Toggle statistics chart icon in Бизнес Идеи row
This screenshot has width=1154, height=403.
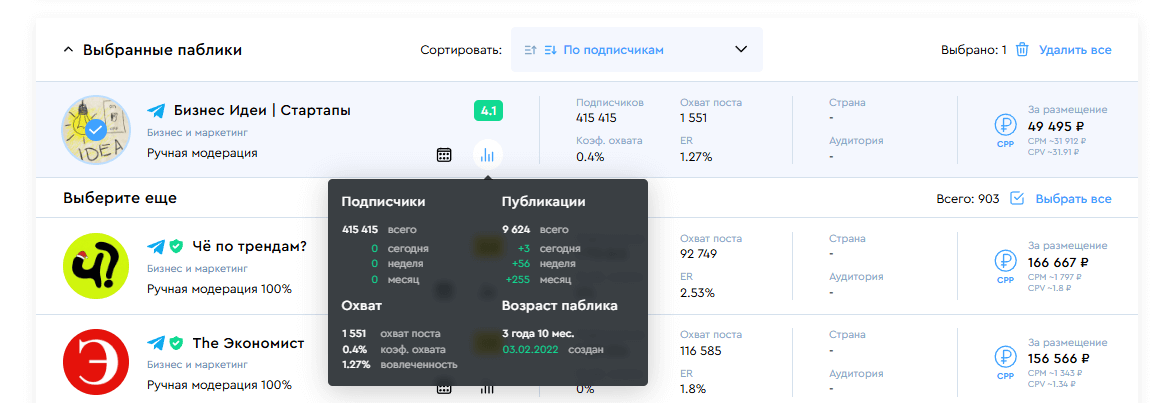[x=487, y=154]
